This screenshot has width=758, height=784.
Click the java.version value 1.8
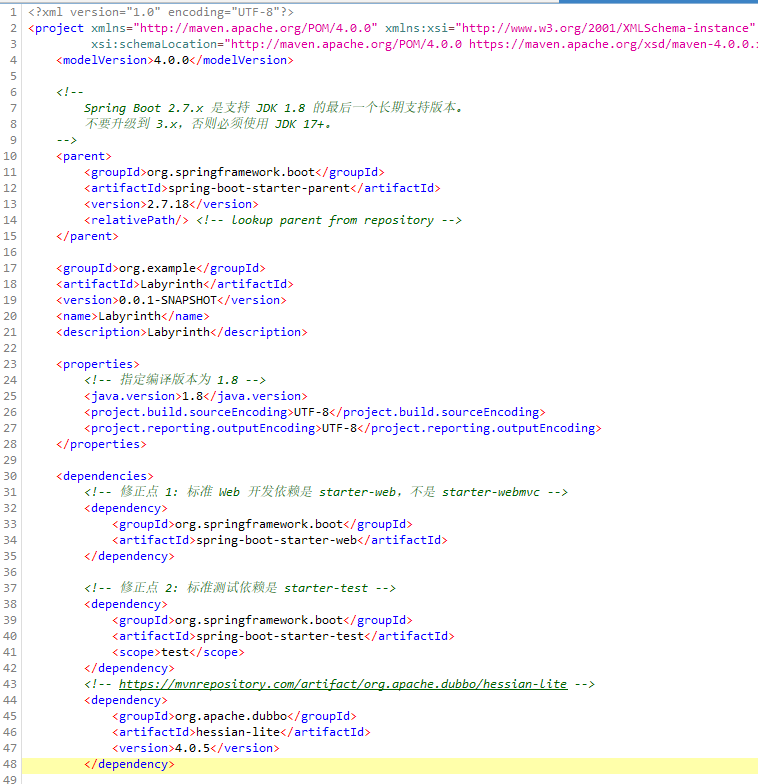(x=191, y=396)
